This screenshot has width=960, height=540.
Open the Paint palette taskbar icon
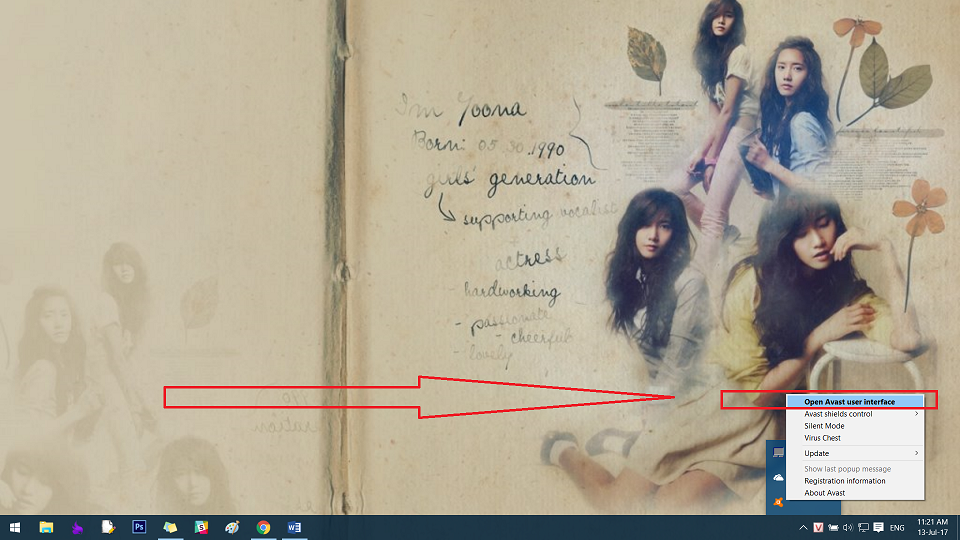(x=232, y=527)
